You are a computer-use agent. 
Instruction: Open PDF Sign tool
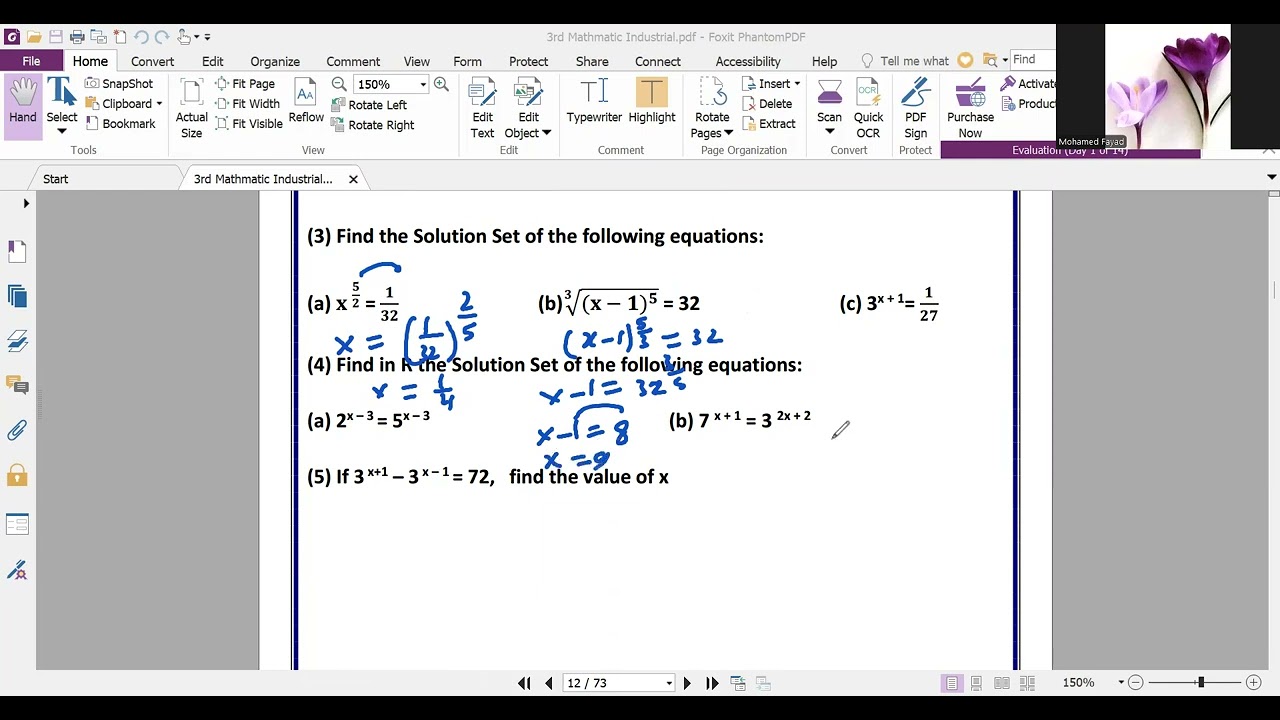pyautogui.click(x=915, y=109)
